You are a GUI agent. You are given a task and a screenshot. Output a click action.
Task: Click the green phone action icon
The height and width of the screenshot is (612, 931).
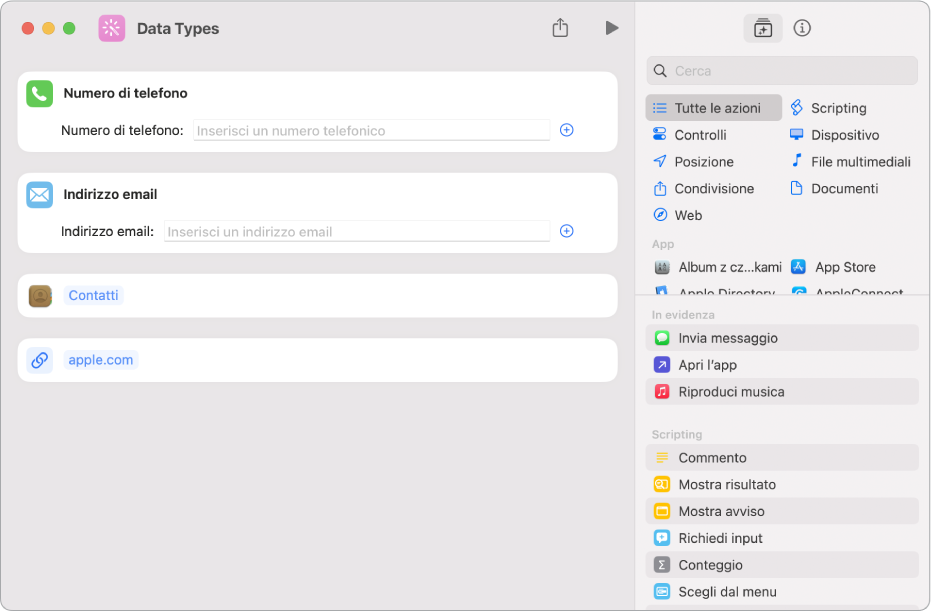[x=40, y=94]
